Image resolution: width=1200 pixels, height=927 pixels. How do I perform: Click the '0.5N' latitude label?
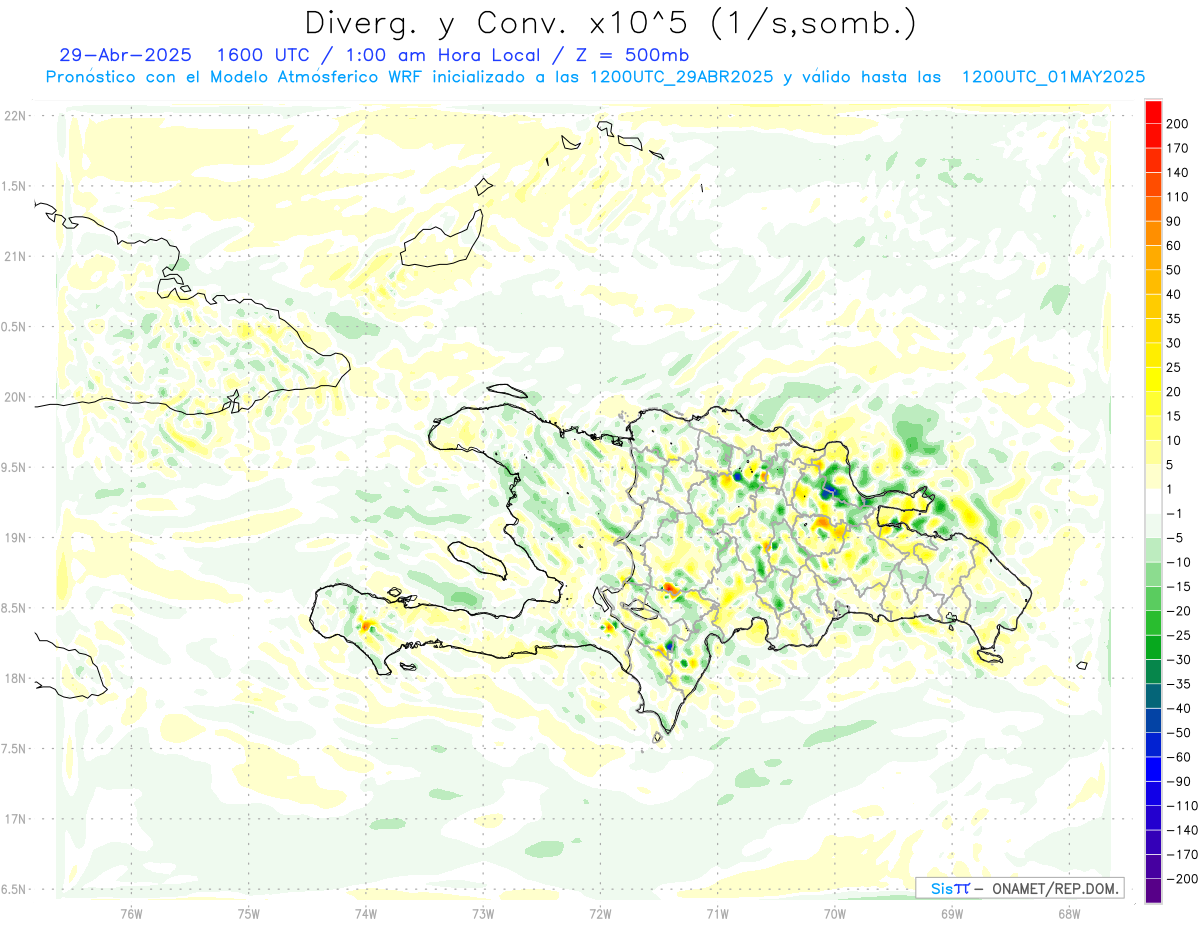click(x=15, y=327)
